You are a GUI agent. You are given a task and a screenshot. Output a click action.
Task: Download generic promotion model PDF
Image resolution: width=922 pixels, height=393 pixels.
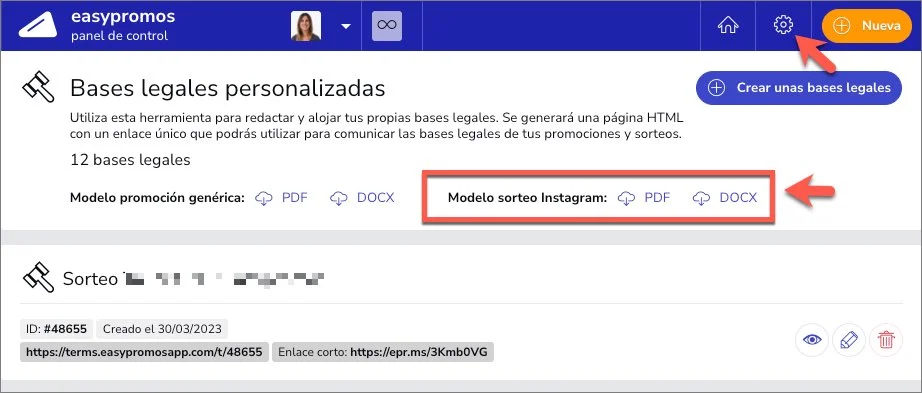coord(282,198)
